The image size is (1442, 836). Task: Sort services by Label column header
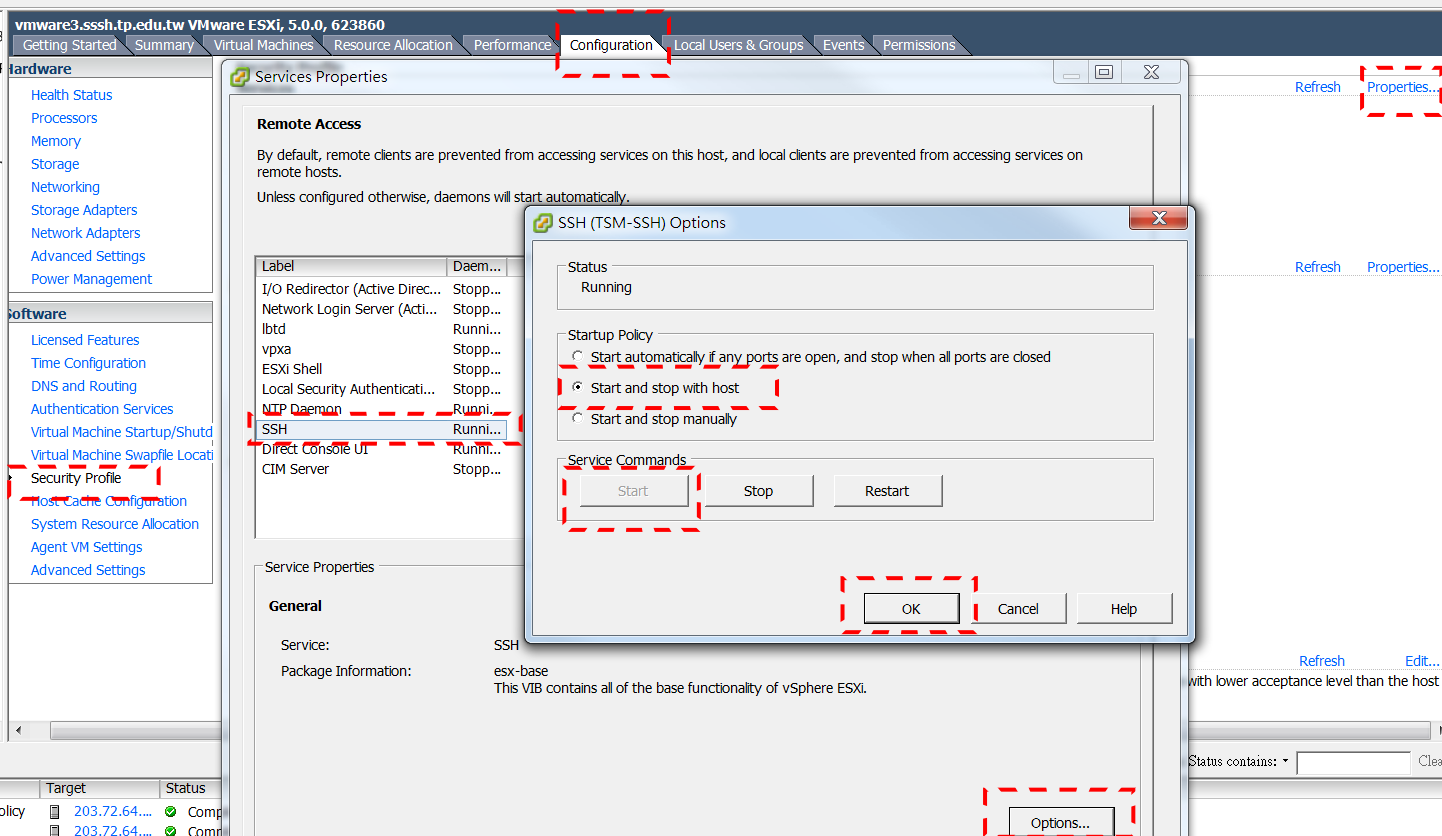(x=352, y=267)
